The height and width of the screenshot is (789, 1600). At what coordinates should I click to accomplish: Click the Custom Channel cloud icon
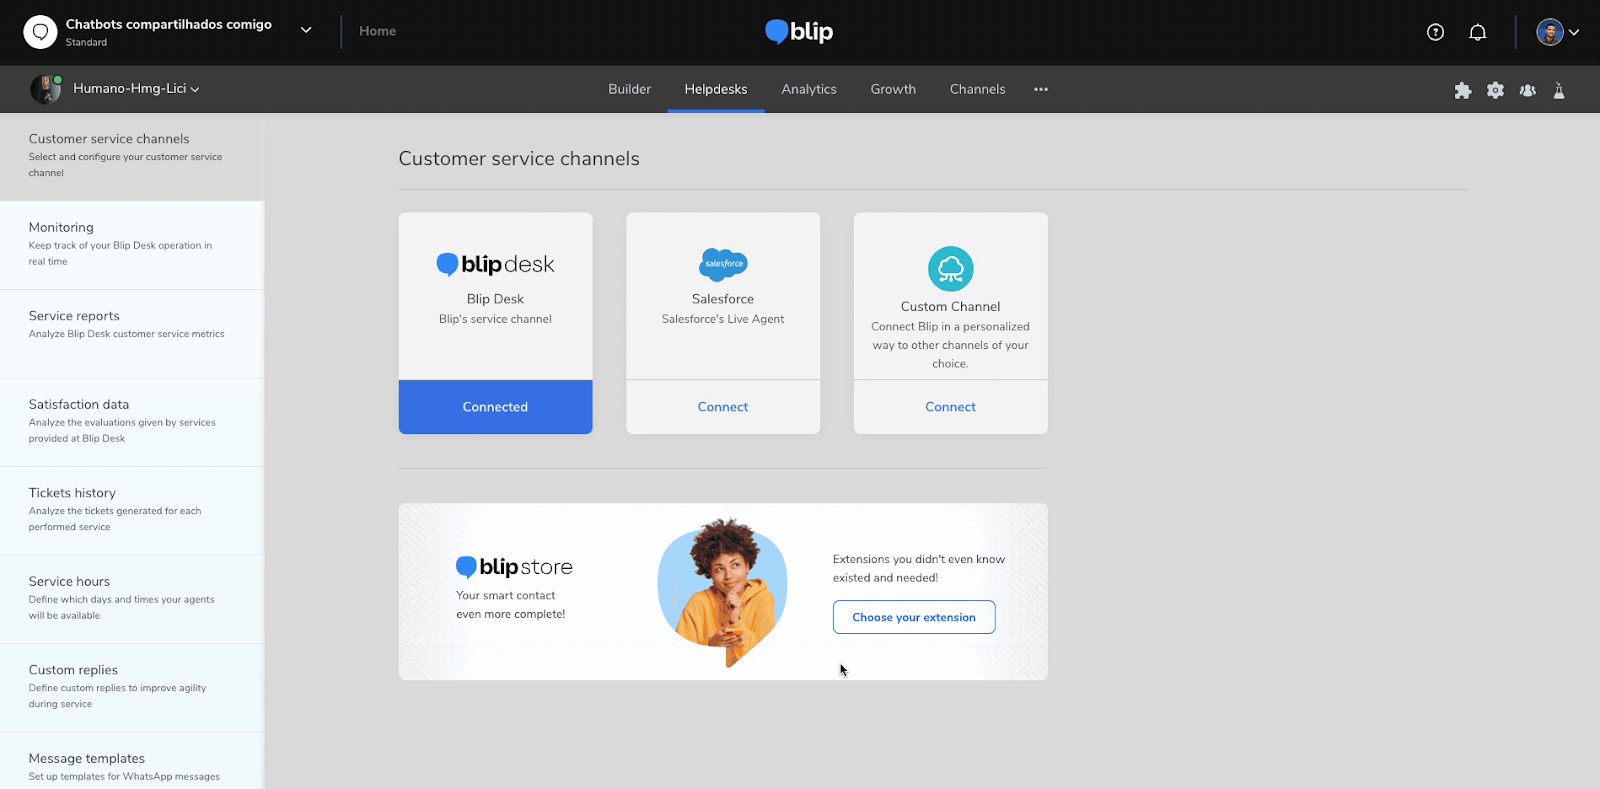click(x=950, y=268)
